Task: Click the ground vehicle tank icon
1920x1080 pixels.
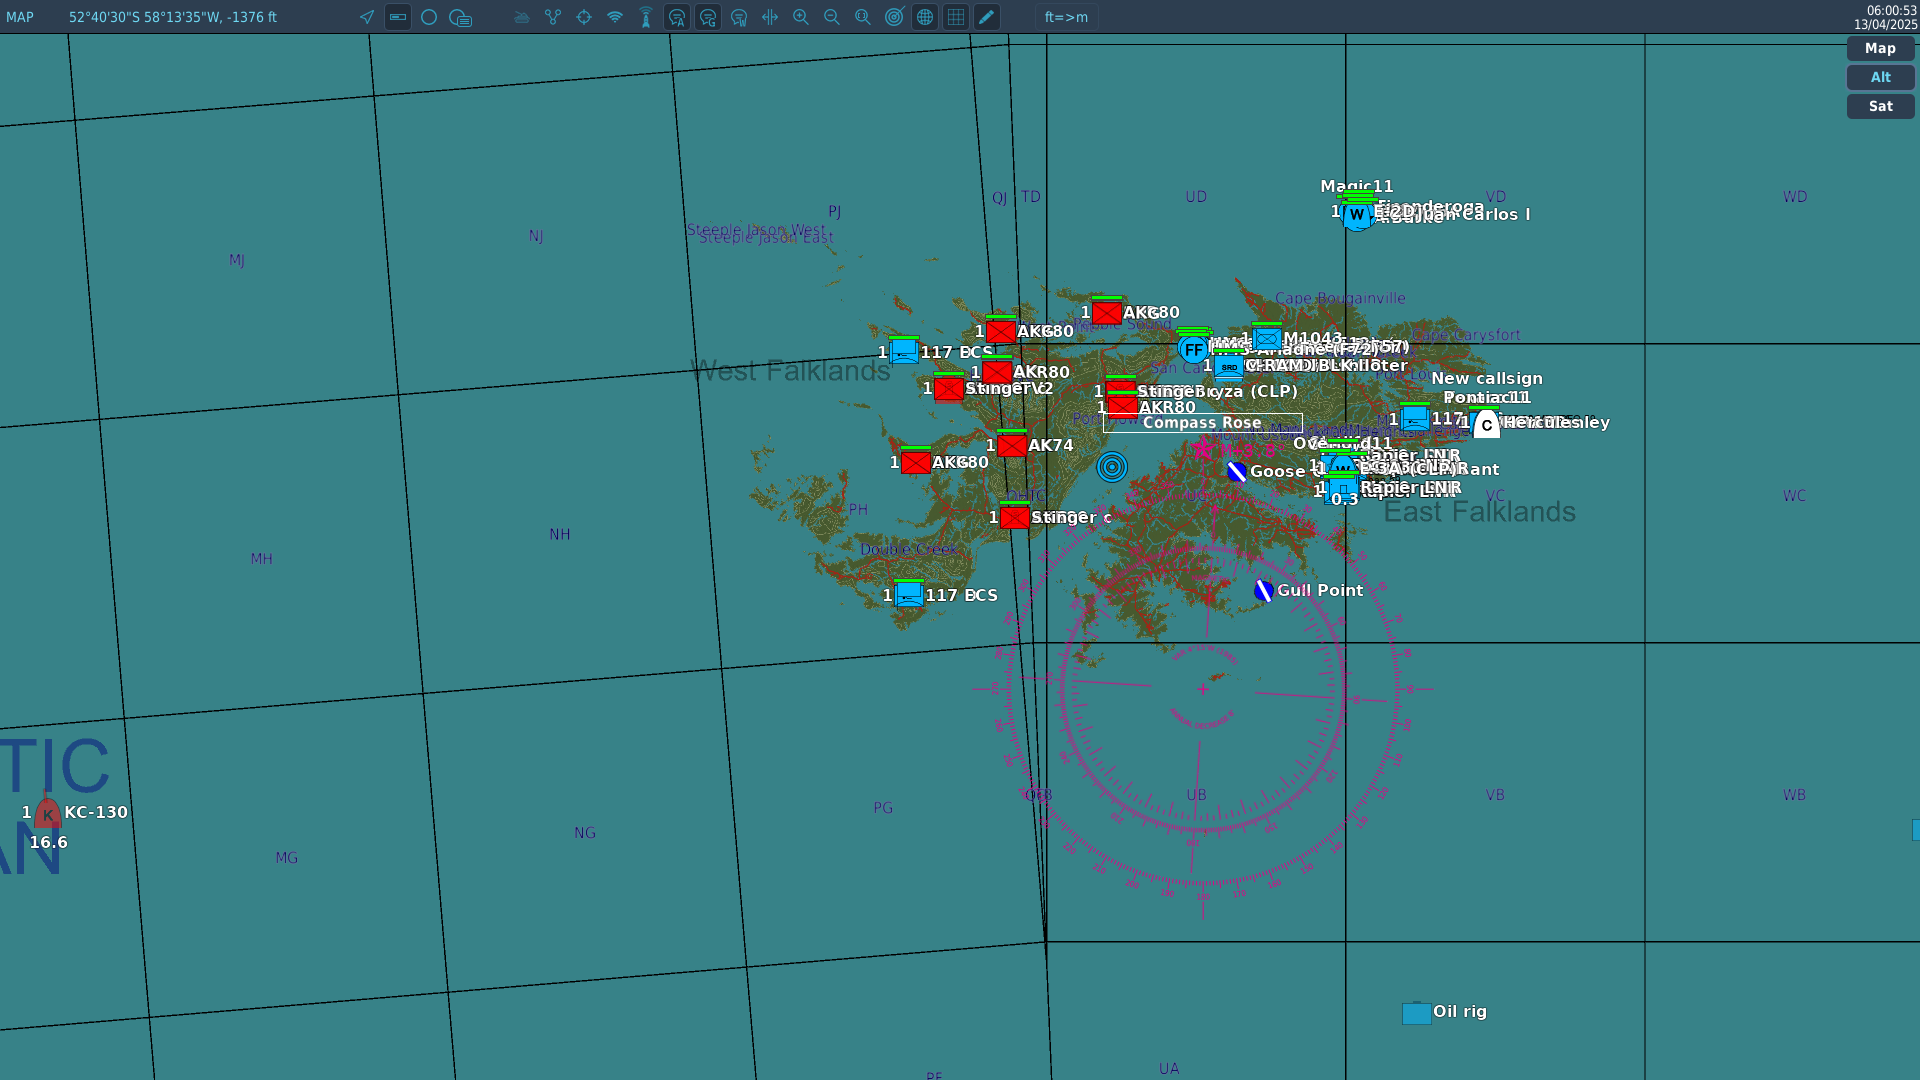Action: [x=522, y=17]
